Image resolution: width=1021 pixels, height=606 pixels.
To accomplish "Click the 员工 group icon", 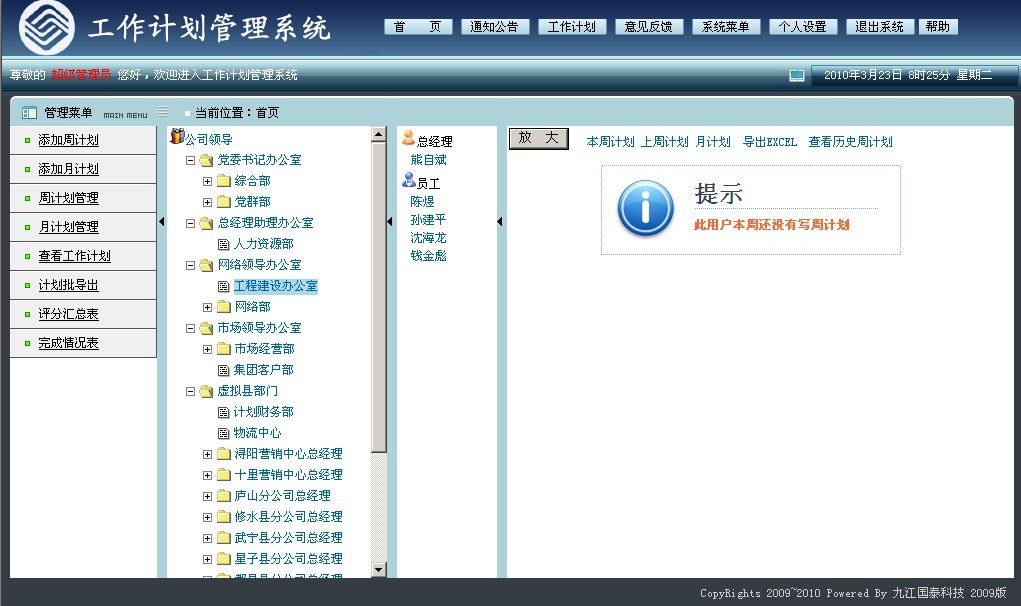I will click(408, 181).
